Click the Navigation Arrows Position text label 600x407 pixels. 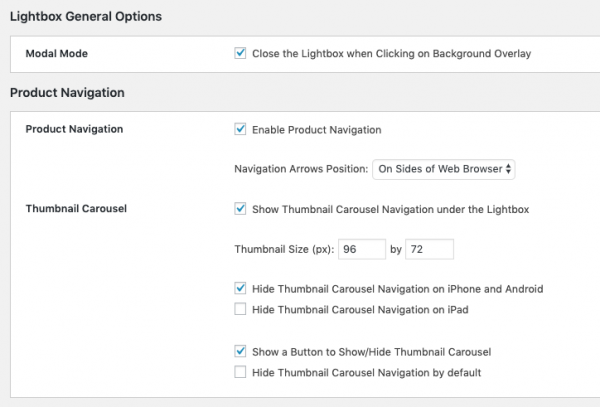300,169
